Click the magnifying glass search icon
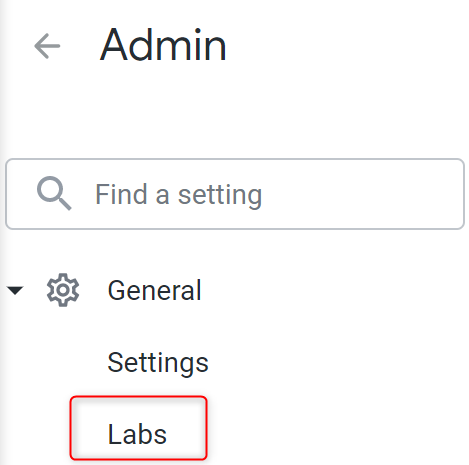 pos(54,193)
